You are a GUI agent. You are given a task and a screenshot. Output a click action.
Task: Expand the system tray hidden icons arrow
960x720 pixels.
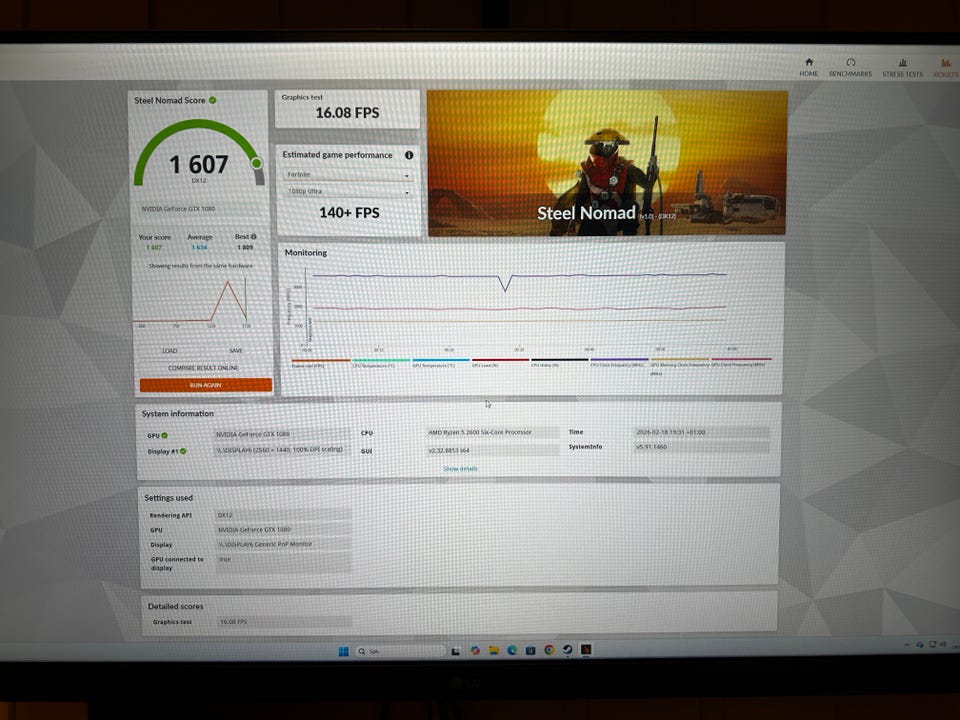pyautogui.click(x=907, y=645)
